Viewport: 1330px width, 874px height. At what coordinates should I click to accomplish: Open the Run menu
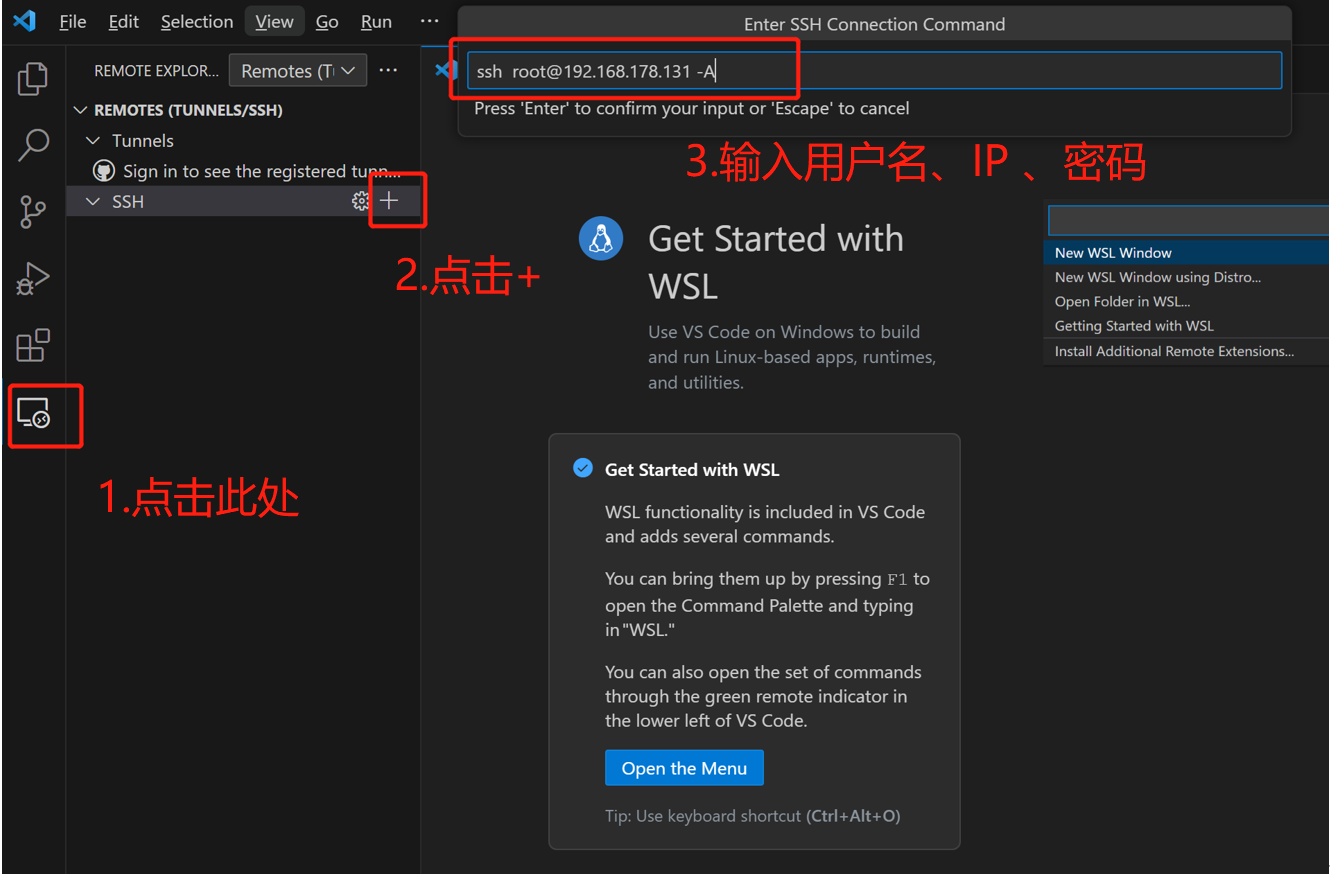pos(376,21)
